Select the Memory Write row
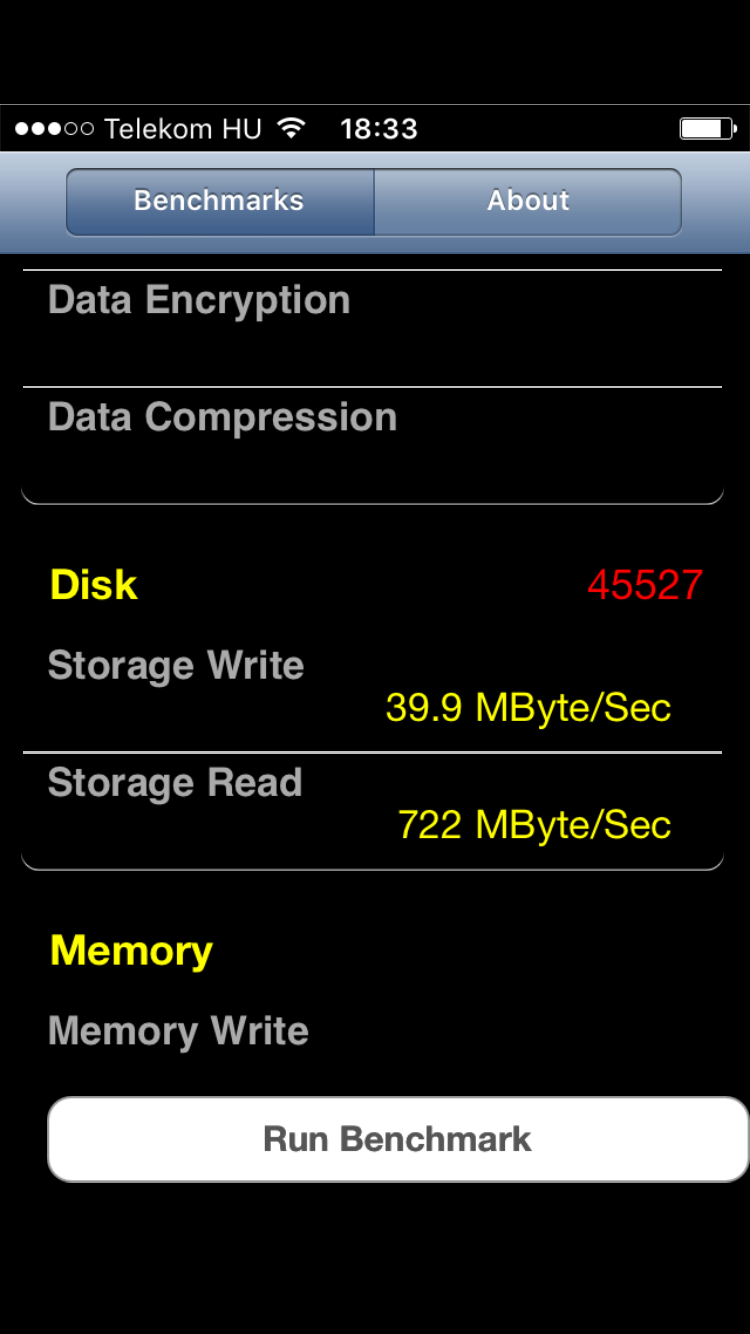This screenshot has height=1334, width=750. coord(178,1032)
